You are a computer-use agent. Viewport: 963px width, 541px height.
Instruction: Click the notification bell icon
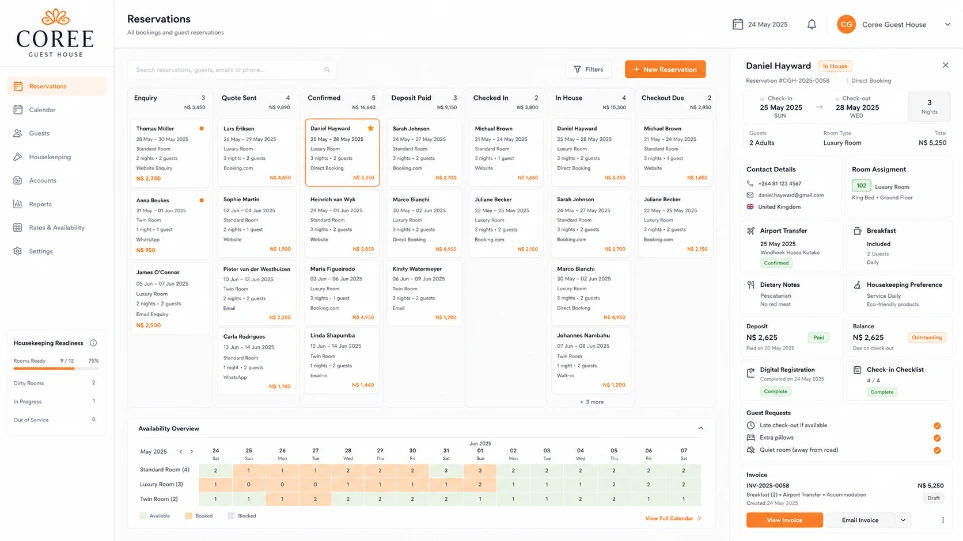811,25
